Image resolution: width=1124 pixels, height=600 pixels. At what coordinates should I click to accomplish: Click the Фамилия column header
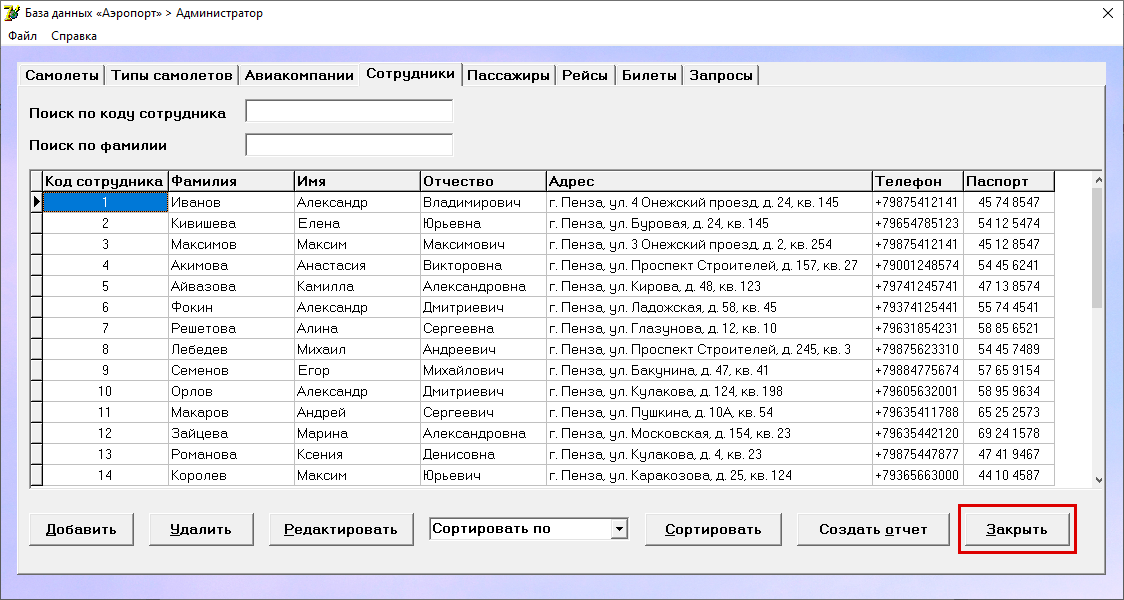pos(231,181)
